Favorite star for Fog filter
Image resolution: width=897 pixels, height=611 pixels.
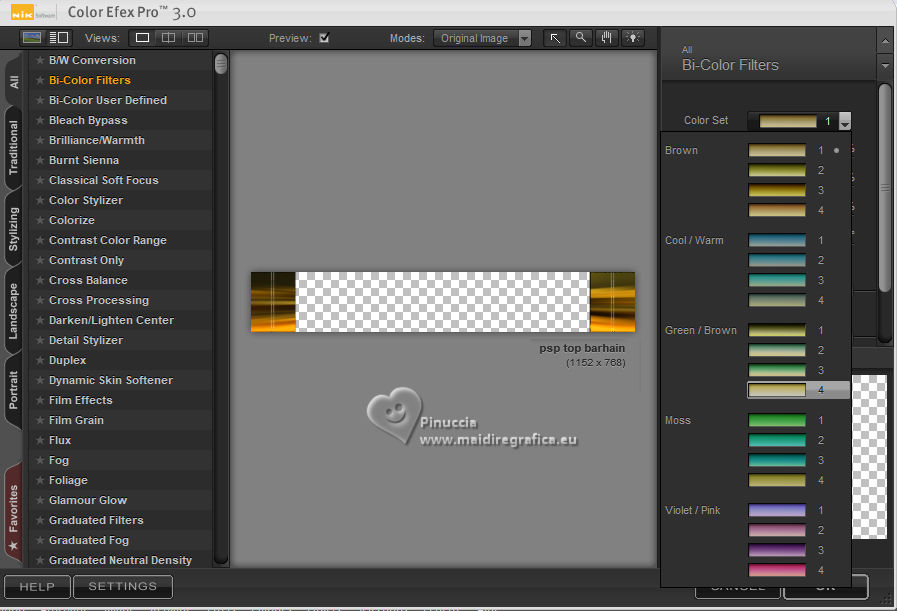click(40, 460)
